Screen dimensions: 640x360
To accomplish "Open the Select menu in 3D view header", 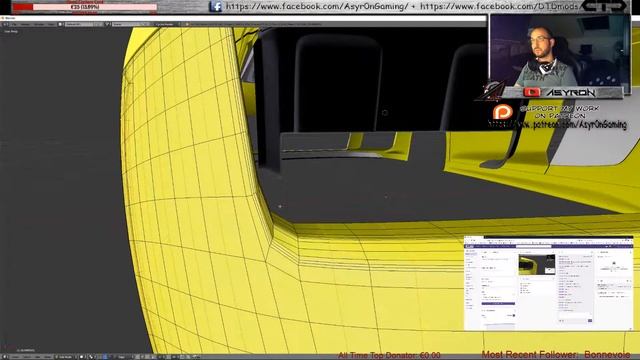I will pos(26,357).
